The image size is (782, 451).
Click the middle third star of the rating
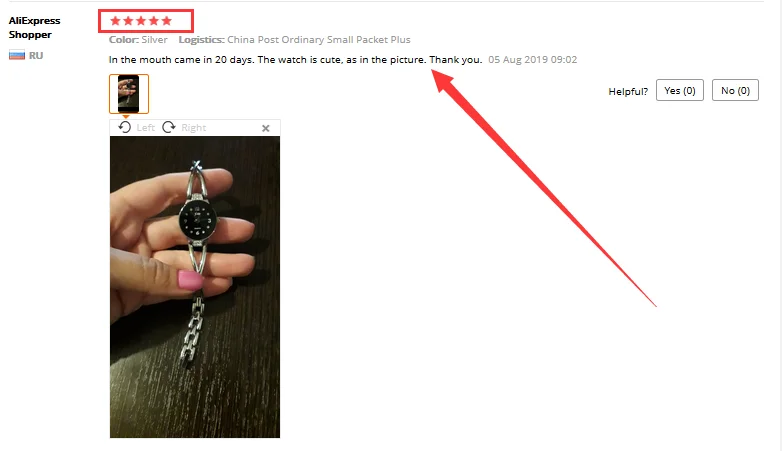pyautogui.click(x=141, y=21)
